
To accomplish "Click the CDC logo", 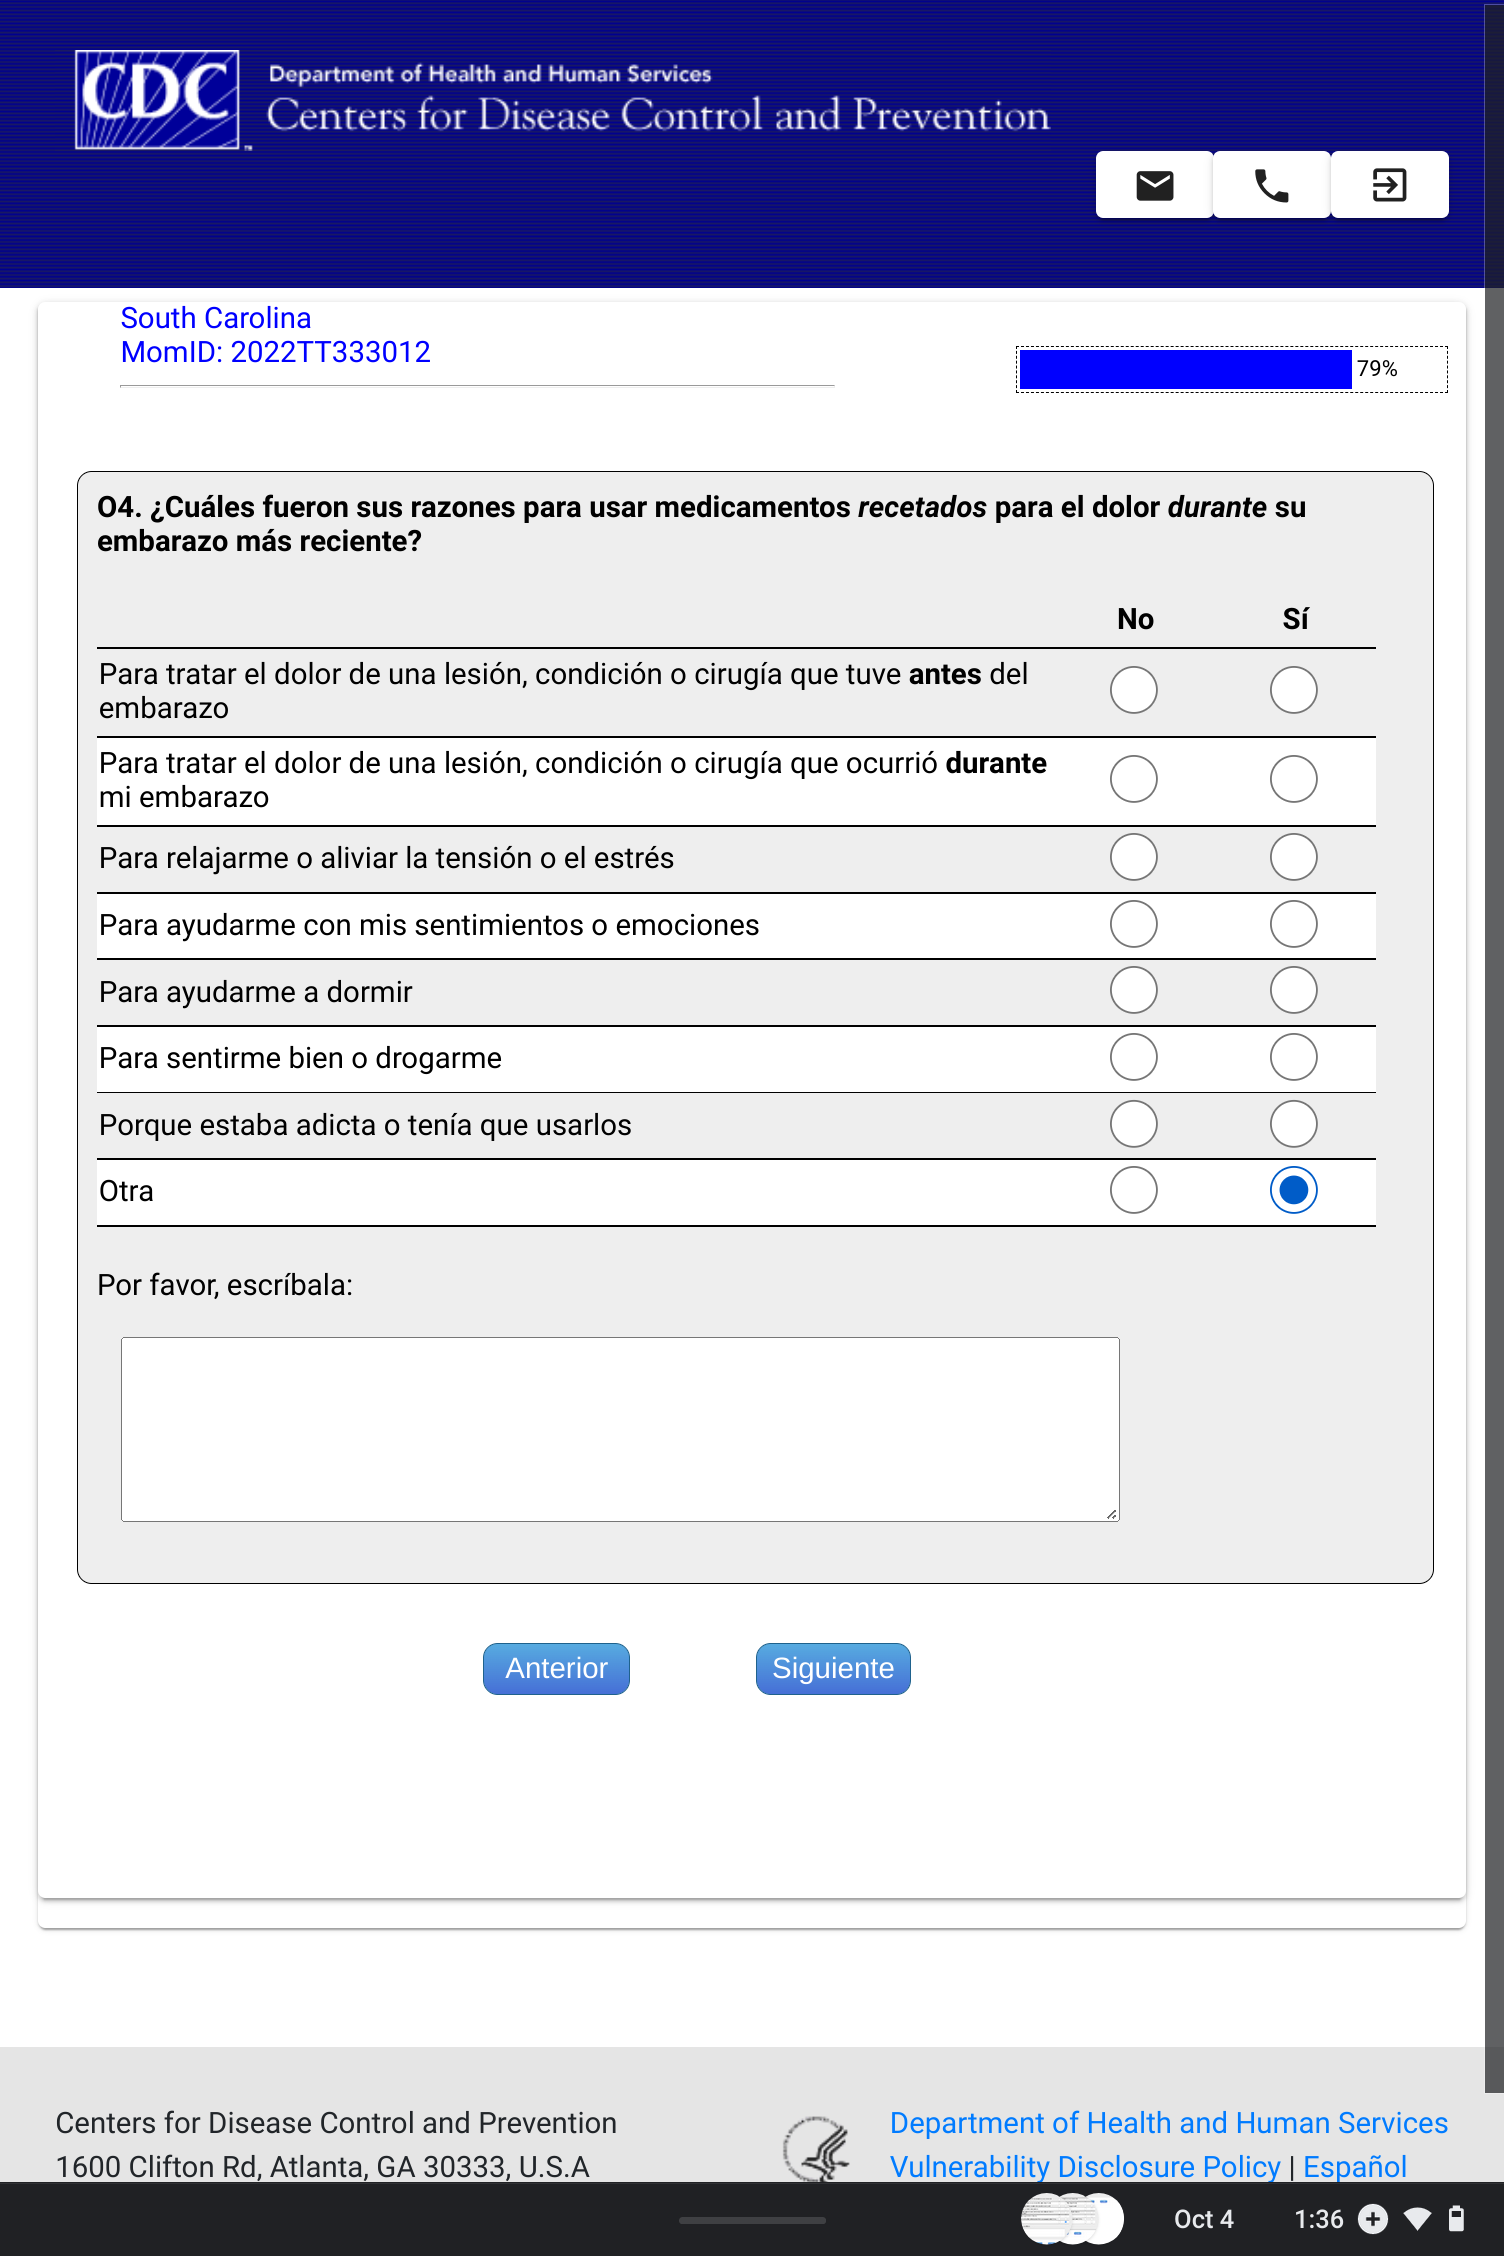I will click(x=158, y=100).
